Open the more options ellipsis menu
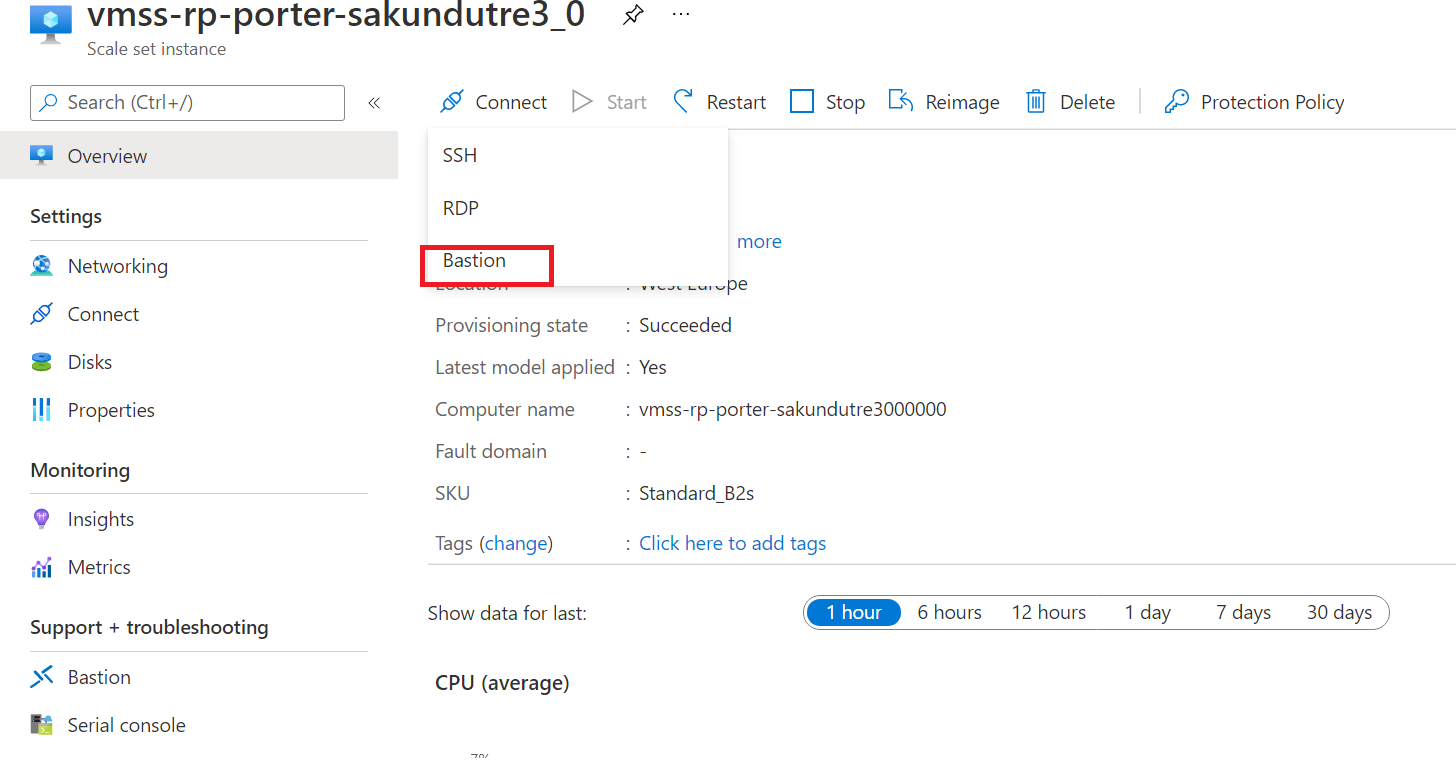Image resolution: width=1456 pixels, height=762 pixels. (x=681, y=16)
